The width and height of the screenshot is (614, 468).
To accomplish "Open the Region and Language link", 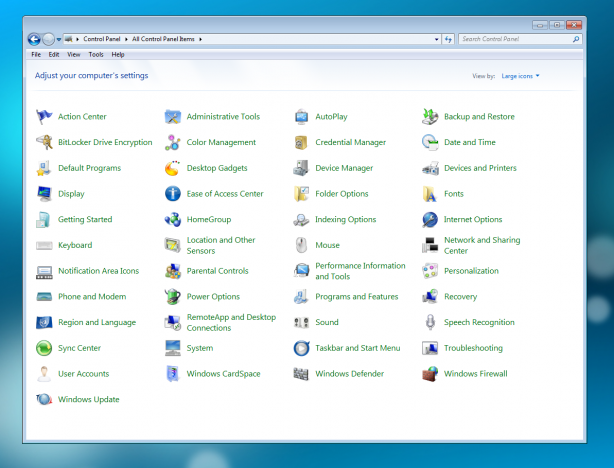I will tap(97, 322).
